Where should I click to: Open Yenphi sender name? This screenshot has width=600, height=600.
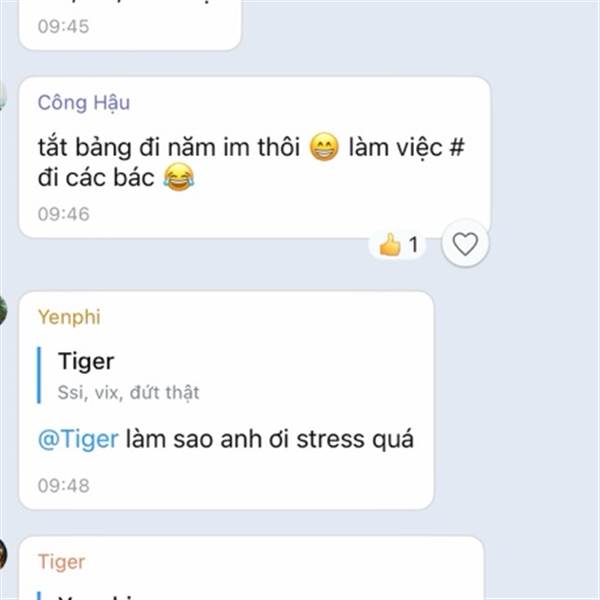69,317
